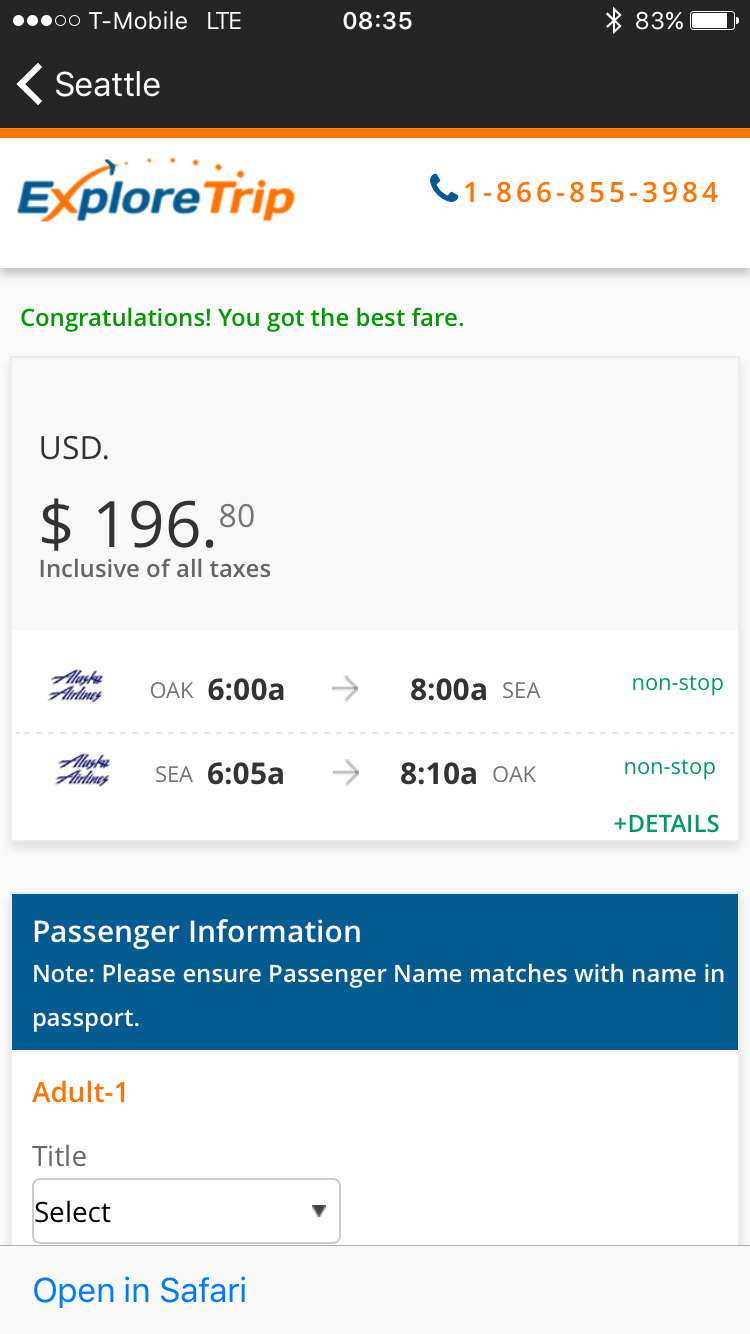Viewport: 750px width, 1334px height.
Task: Tap the back chevron arrow icon
Action: pyautogui.click(x=30, y=84)
